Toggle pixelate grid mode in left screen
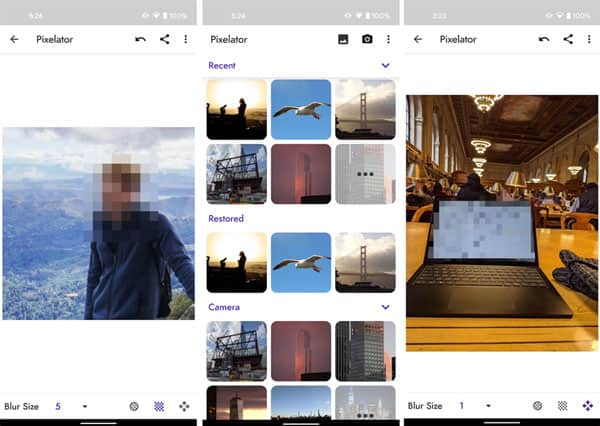 tap(158, 407)
